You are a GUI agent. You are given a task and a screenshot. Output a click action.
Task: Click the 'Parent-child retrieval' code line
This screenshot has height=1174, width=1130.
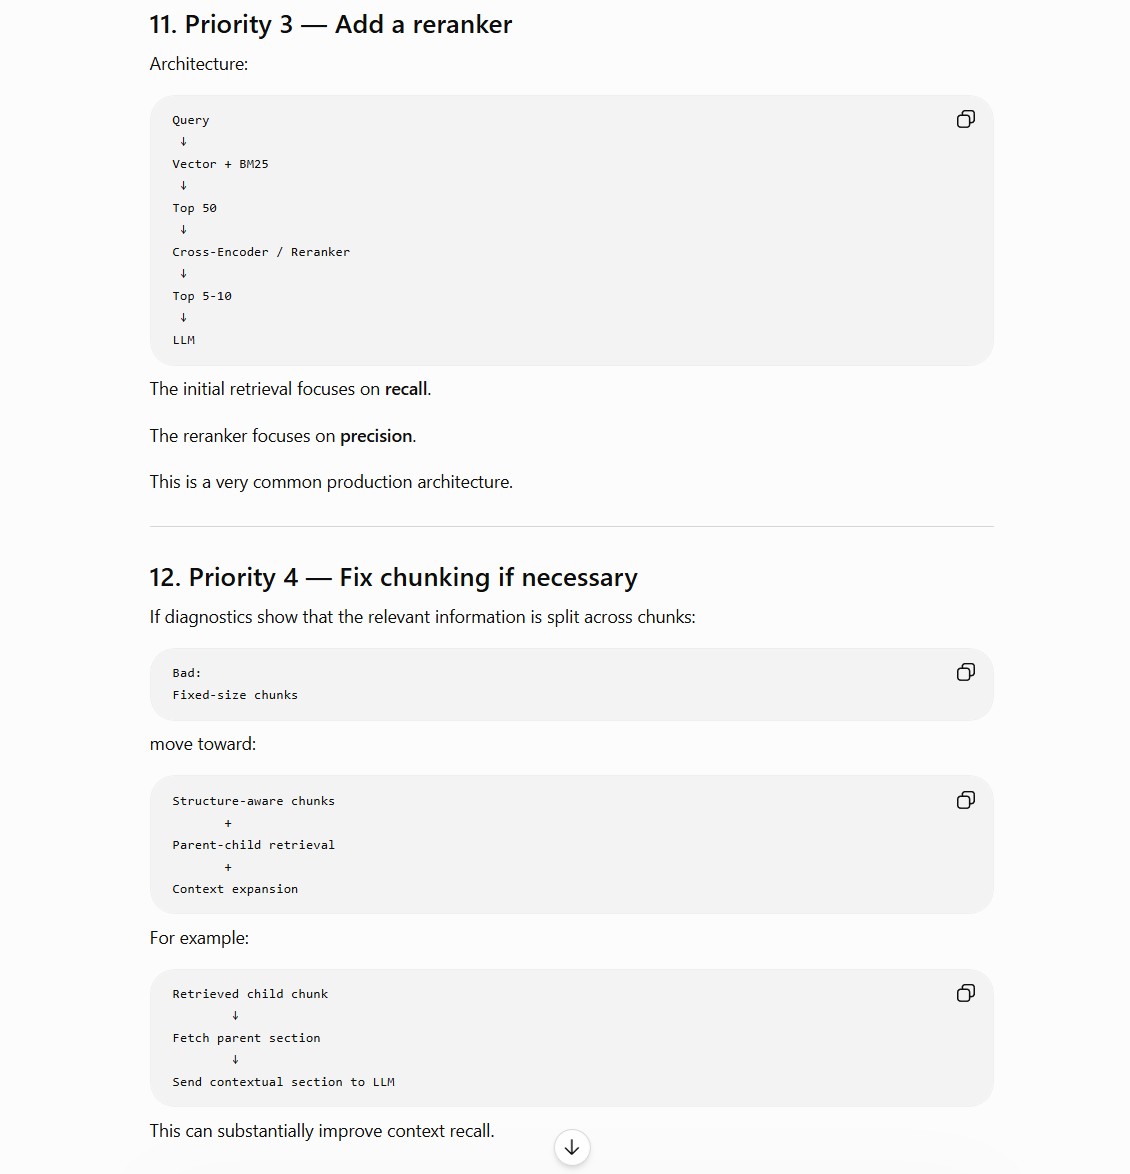tap(253, 845)
